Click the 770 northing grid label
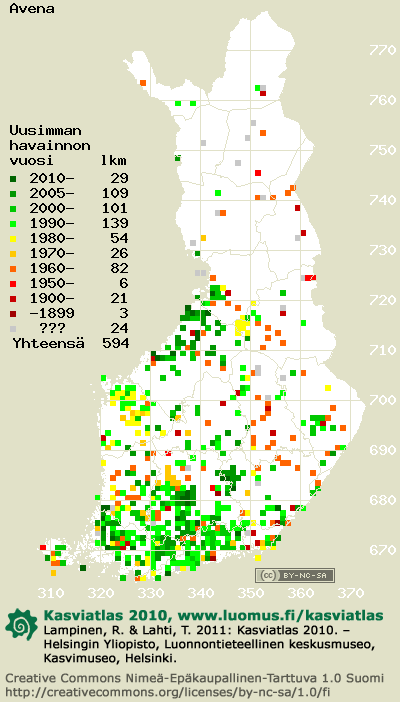The image size is (400, 702). click(383, 50)
